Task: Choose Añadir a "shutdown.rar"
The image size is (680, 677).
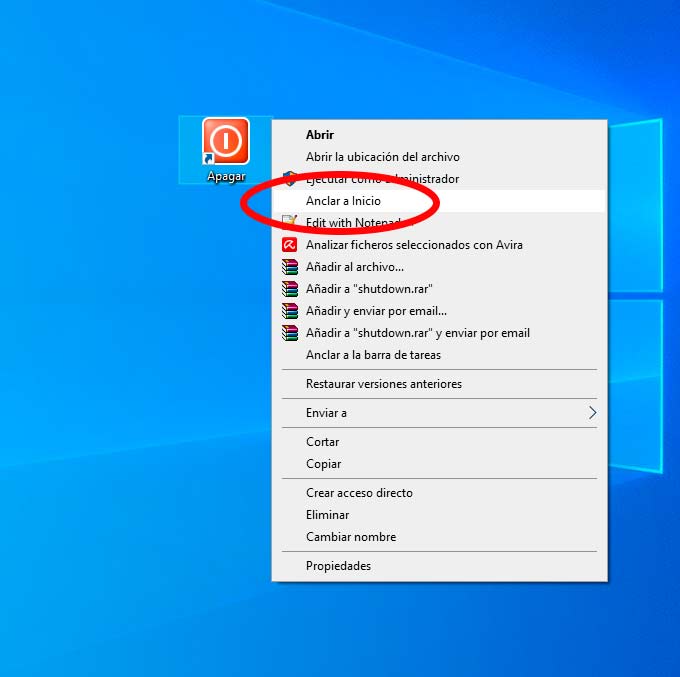Action: pyautogui.click(x=439, y=289)
